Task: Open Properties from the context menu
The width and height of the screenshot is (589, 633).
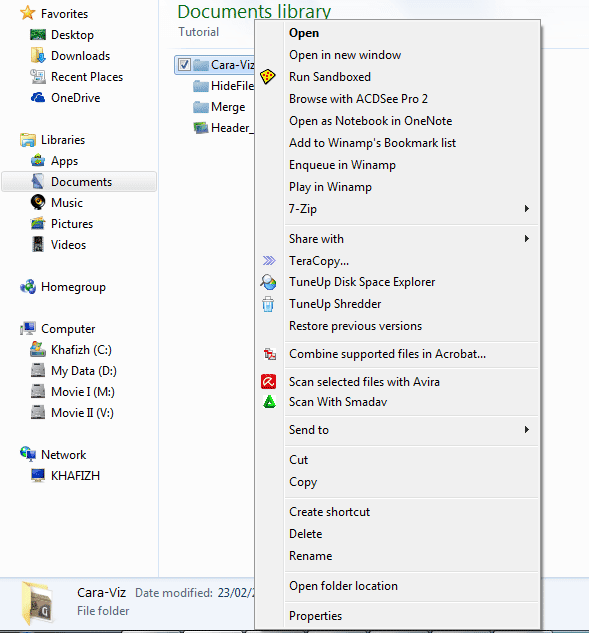Action: 315,616
